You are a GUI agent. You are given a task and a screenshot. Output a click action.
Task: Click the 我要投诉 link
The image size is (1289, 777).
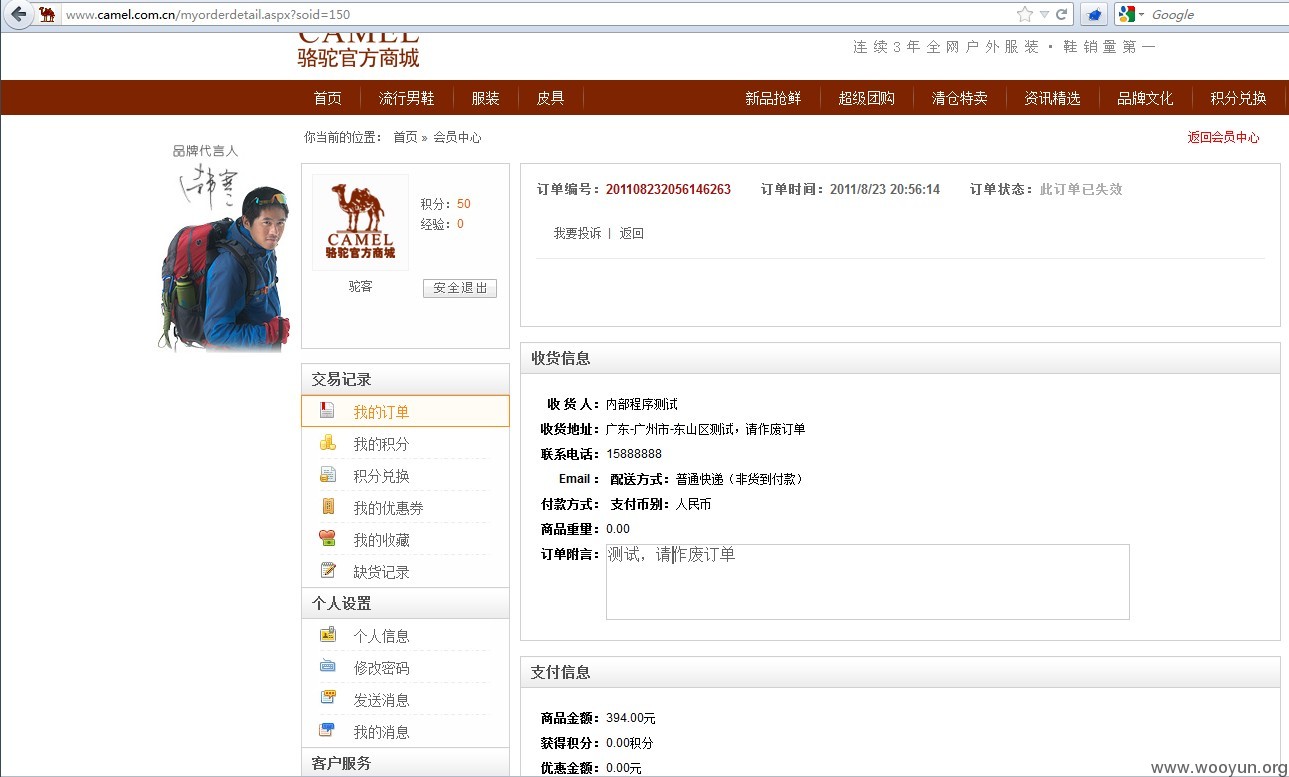pyautogui.click(x=577, y=233)
